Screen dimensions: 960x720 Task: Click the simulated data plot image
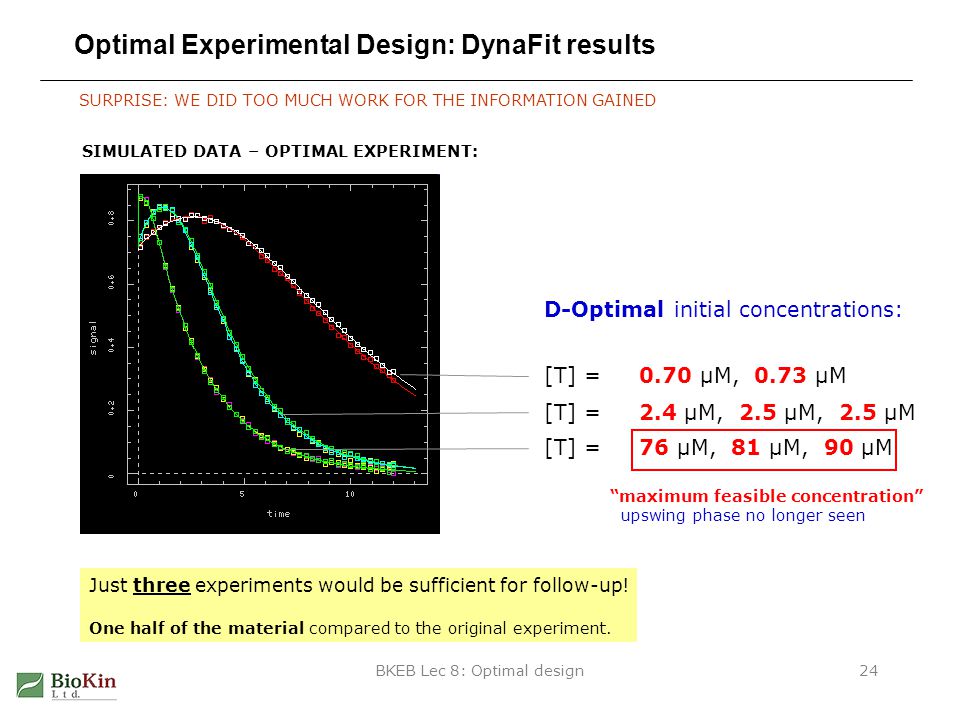point(260,354)
